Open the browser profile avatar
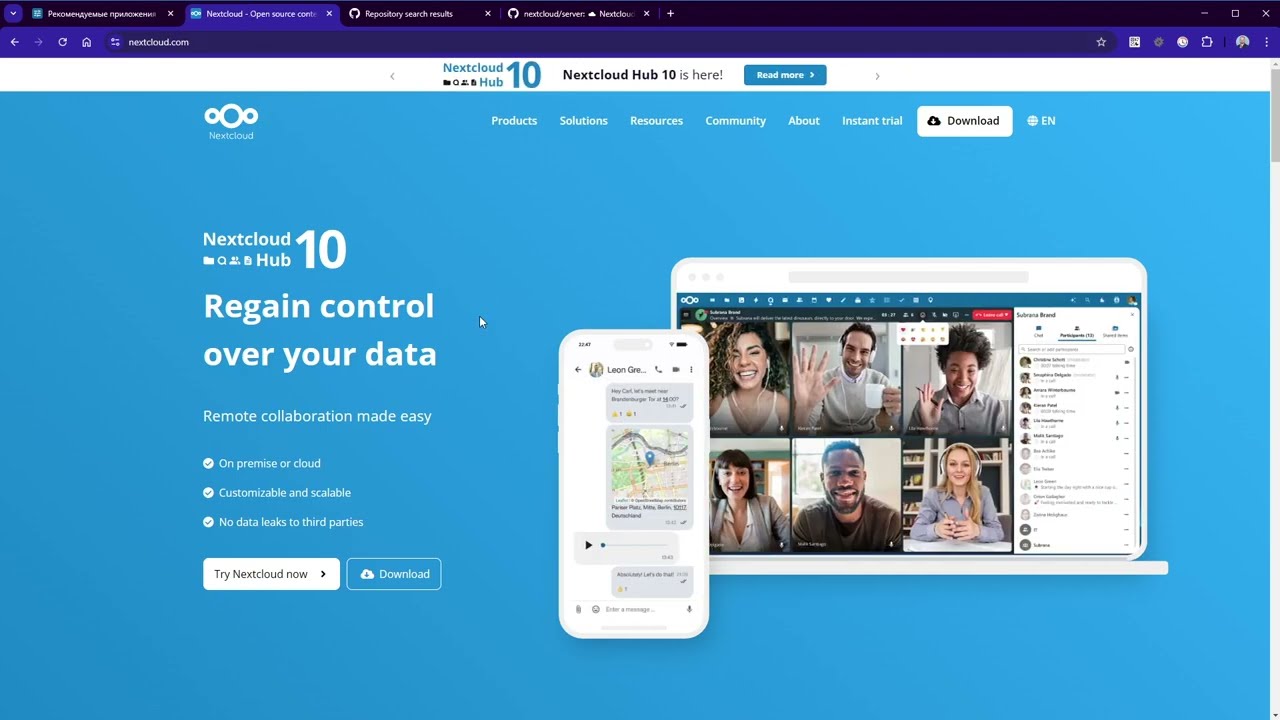This screenshot has height=720, width=1280. [1242, 42]
